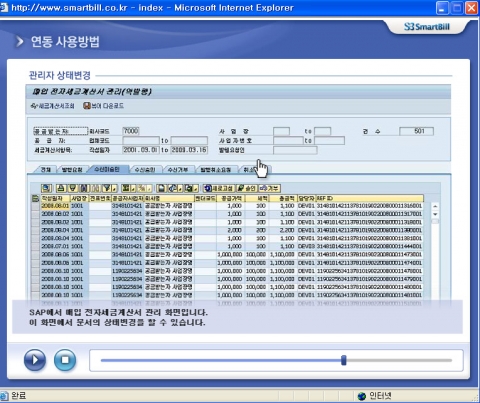Click the 완료 status text in status bar
Image resolution: width=480 pixels, height=403 pixels.
[x=19, y=396]
